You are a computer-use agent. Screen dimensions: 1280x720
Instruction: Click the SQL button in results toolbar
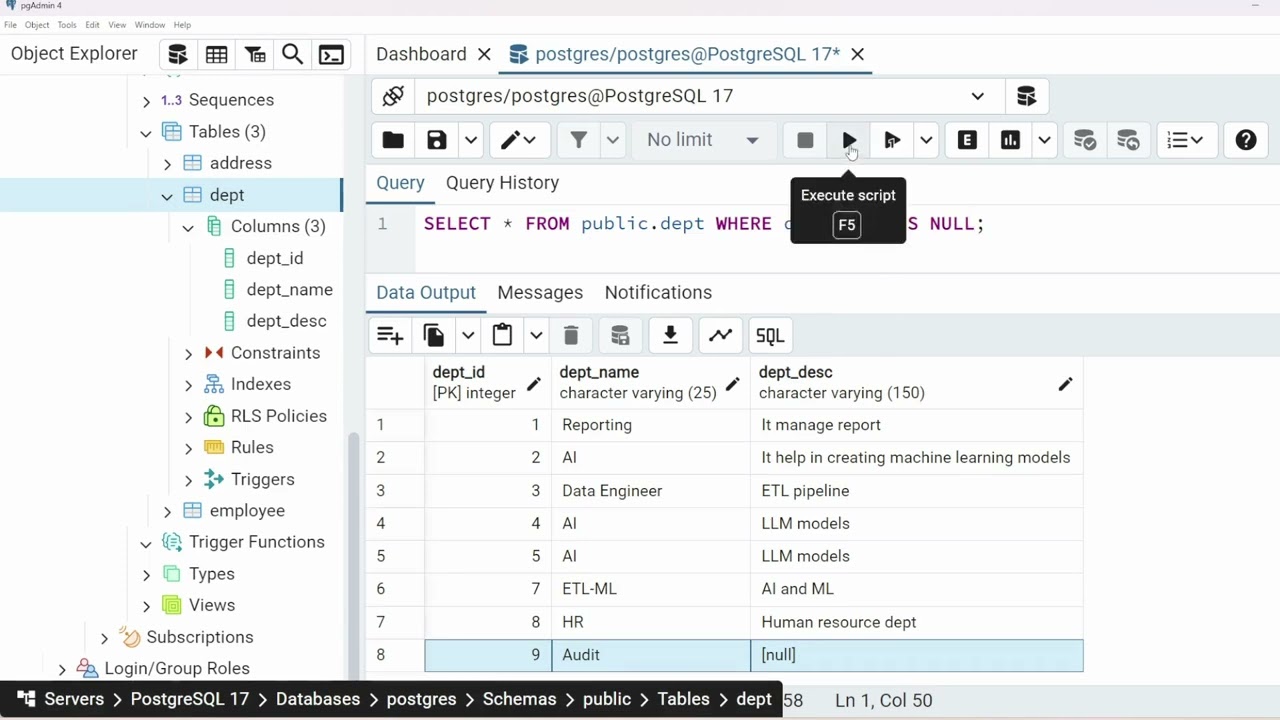pos(770,336)
